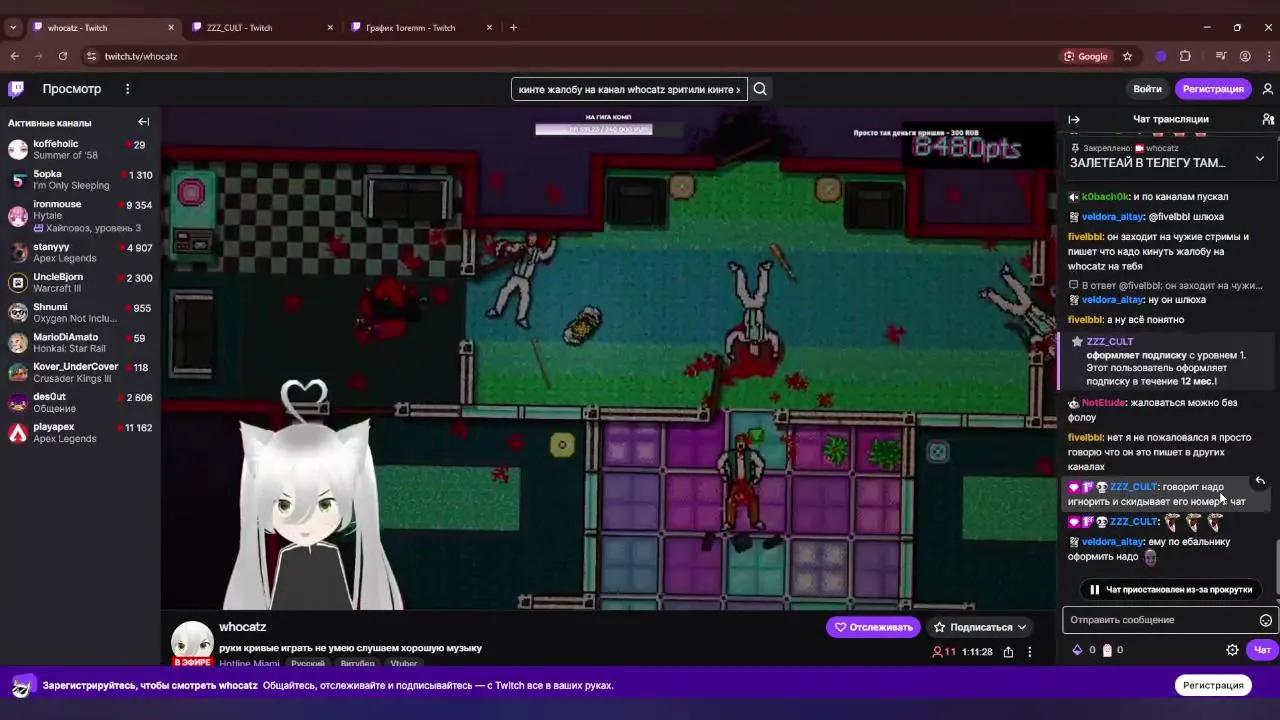Click ZZZ_CULT name in the subscription notice
The height and width of the screenshot is (720, 1280).
coord(1110,342)
